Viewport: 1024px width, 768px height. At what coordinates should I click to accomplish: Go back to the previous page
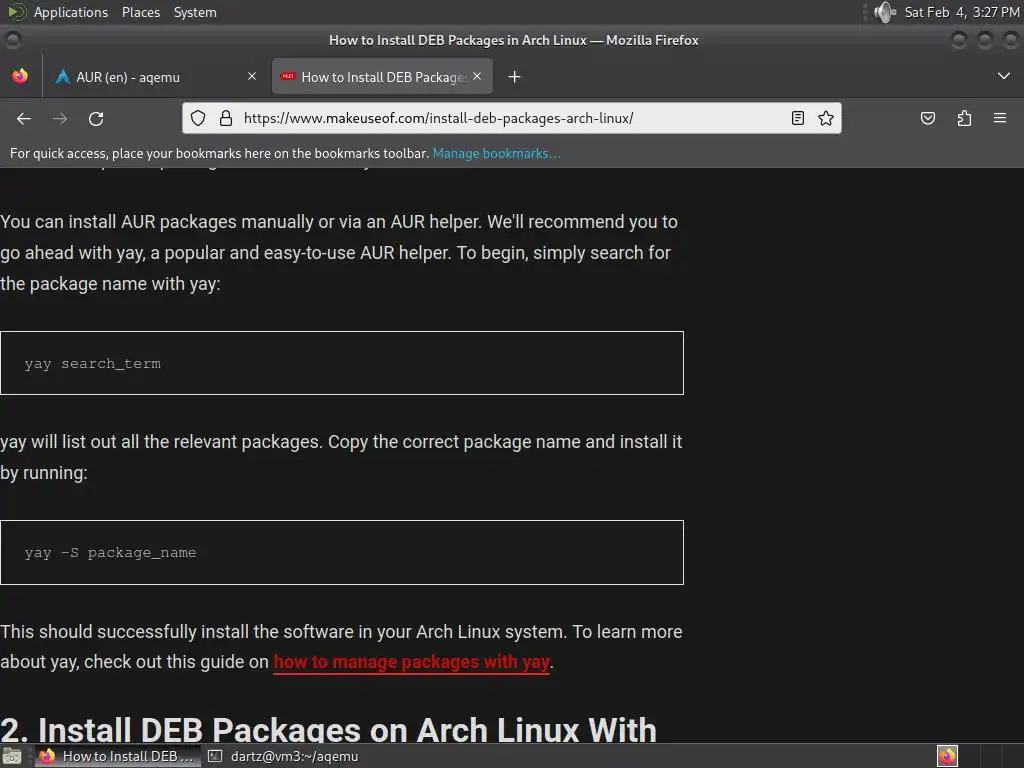pyautogui.click(x=24, y=118)
